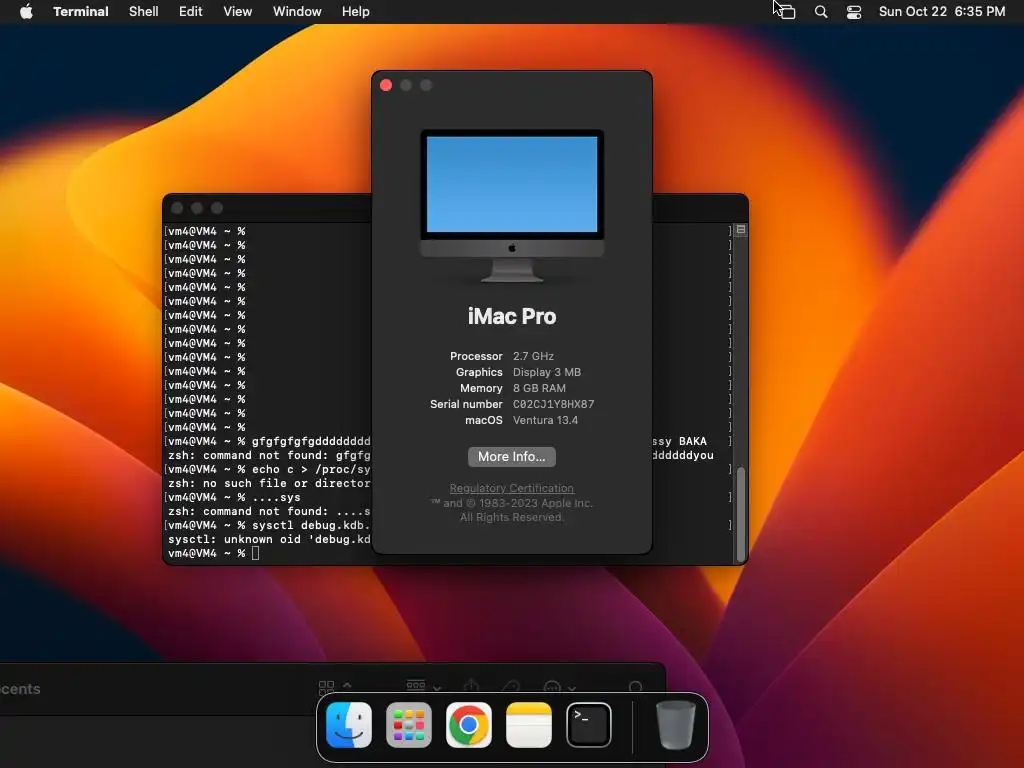
Task: Open Finder window group-by dropdown
Action: pos(424,686)
